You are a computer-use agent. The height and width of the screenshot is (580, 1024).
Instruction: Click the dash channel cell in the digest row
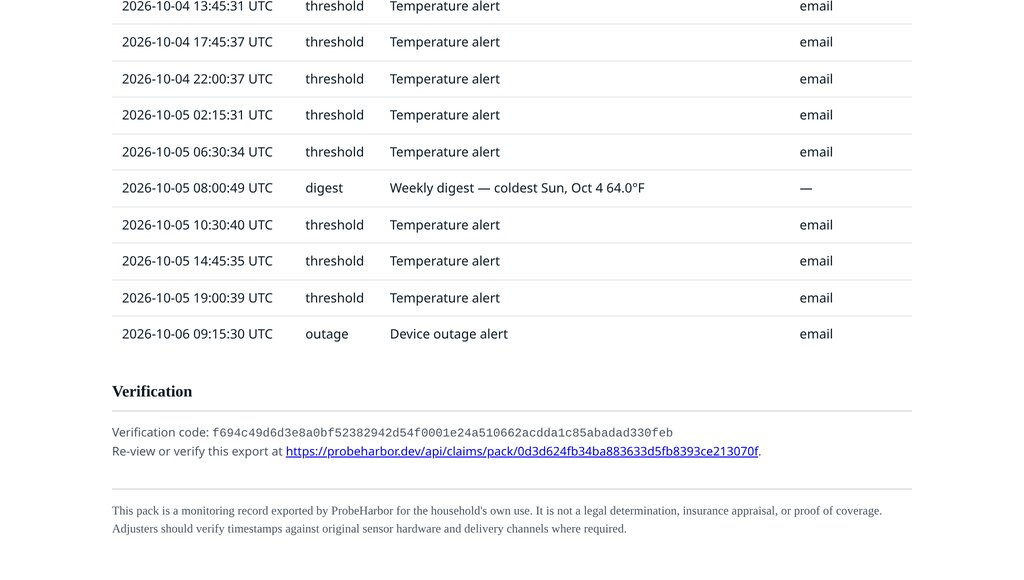(x=806, y=189)
